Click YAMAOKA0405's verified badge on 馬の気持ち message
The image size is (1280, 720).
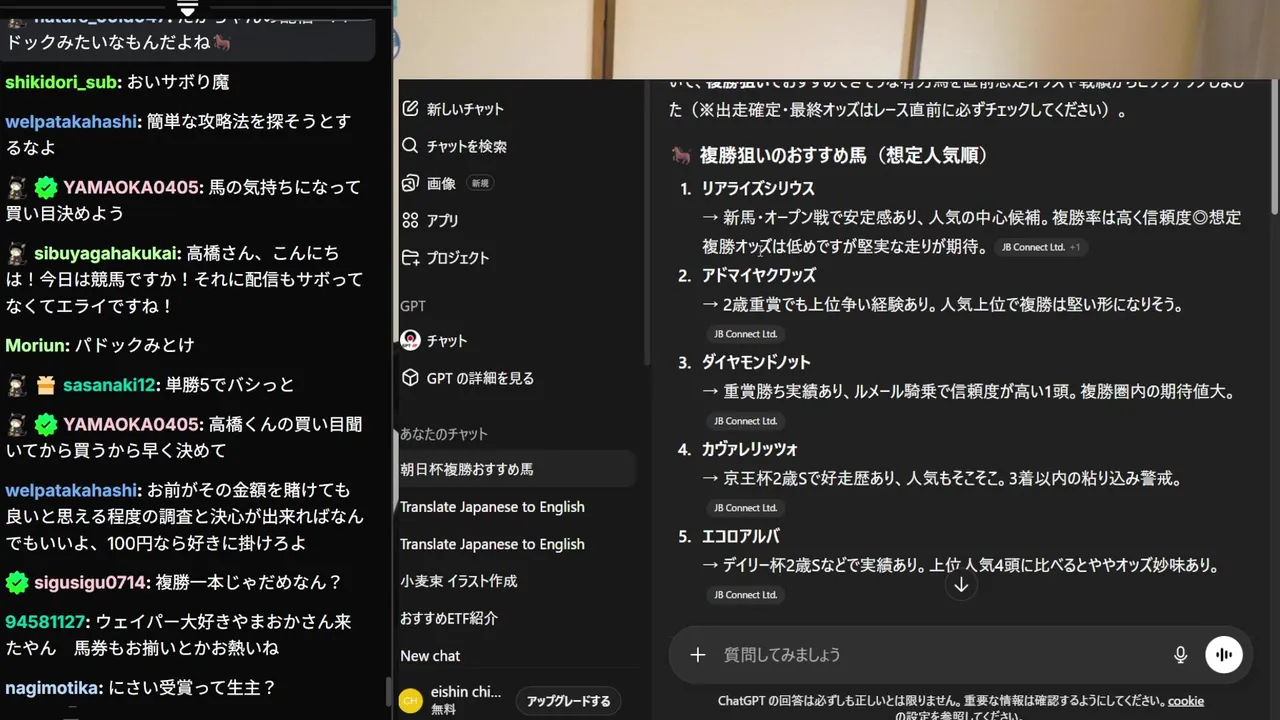[x=46, y=187]
